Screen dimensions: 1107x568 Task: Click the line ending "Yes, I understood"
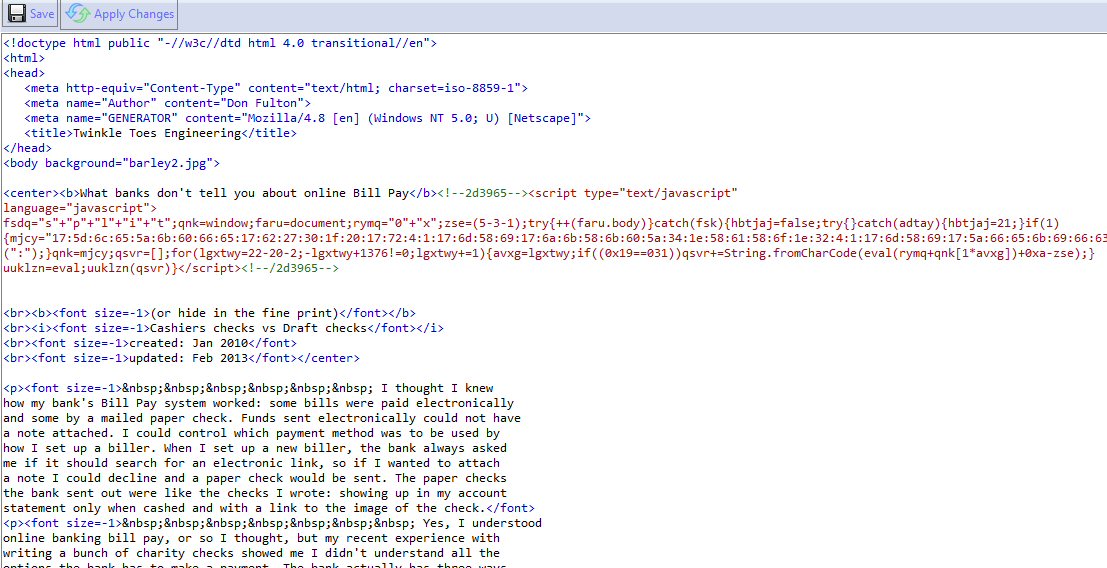273,523
